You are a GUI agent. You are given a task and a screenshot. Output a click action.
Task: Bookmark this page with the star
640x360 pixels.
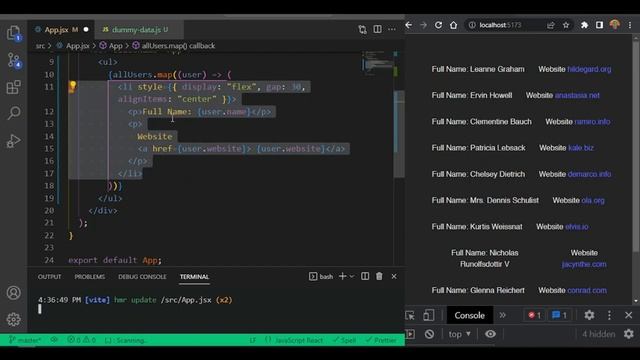[566, 25]
